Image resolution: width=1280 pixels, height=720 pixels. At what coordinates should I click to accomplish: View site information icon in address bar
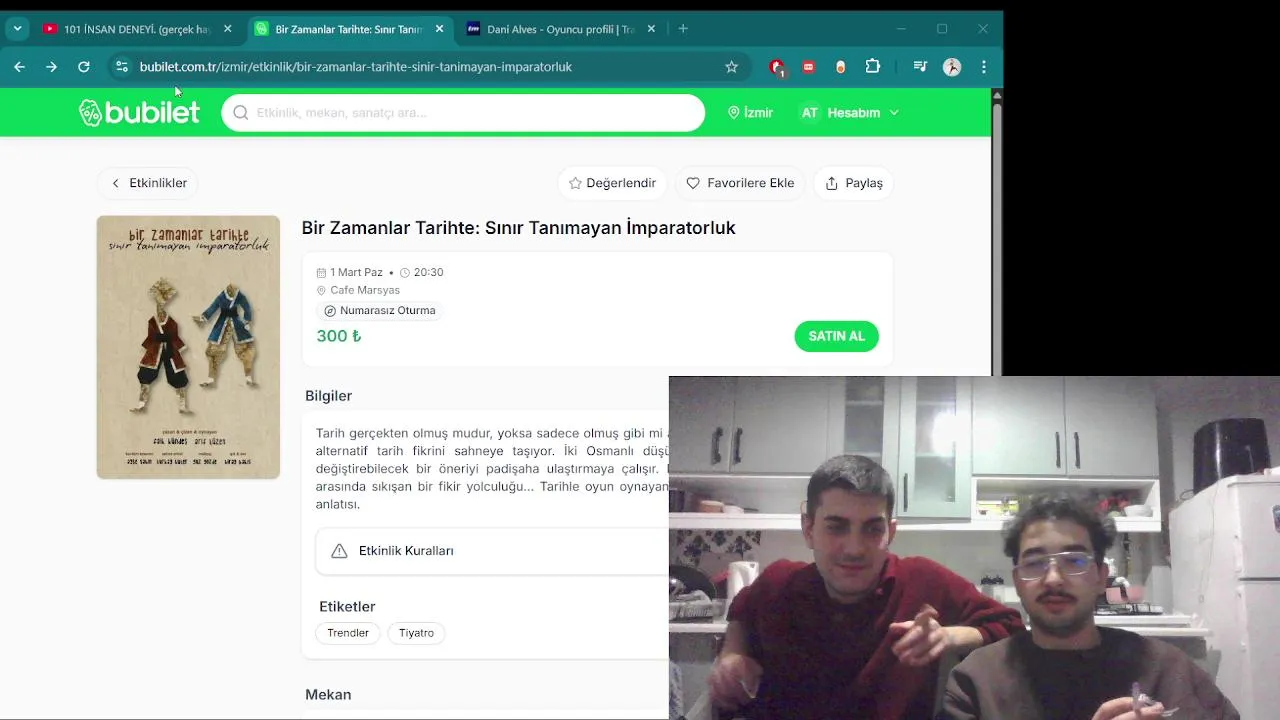pos(122,67)
